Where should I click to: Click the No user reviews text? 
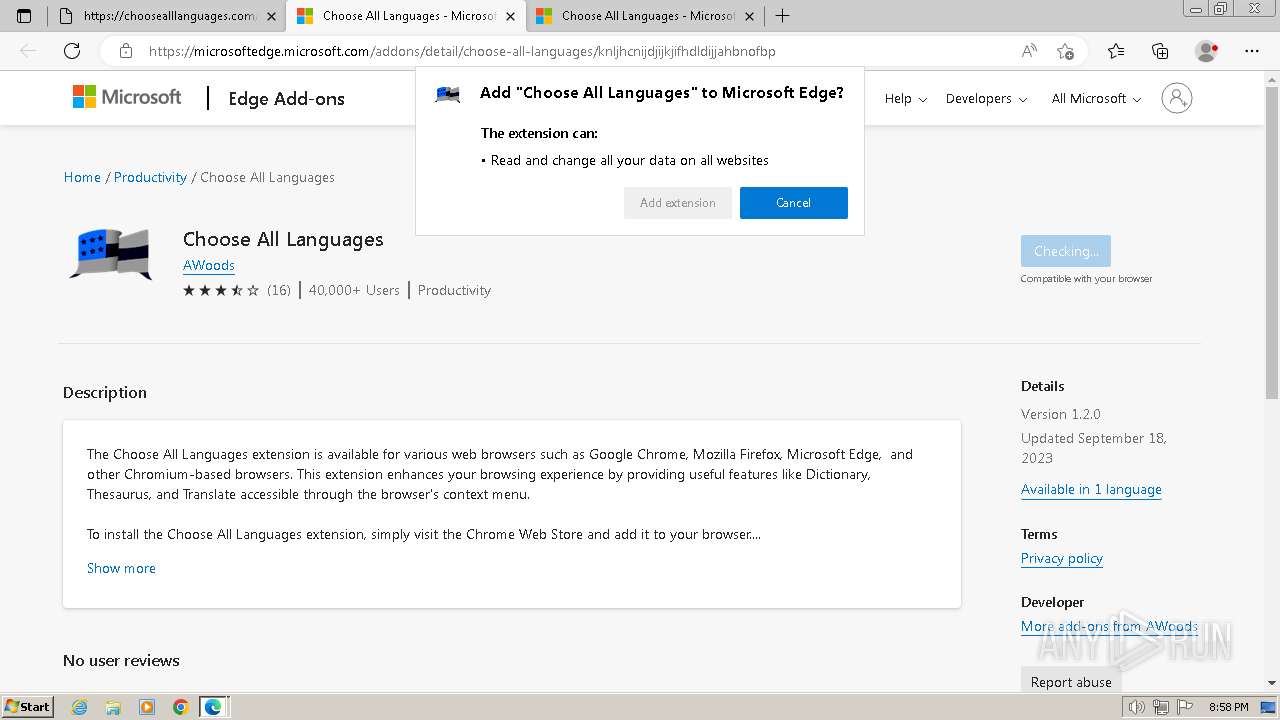(x=121, y=660)
